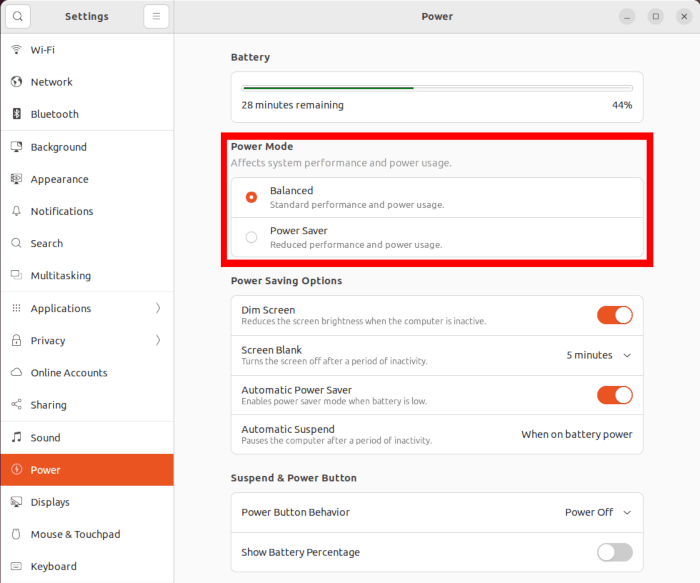Disable the Dim Screen toggle
700x583 pixels.
[x=615, y=315]
